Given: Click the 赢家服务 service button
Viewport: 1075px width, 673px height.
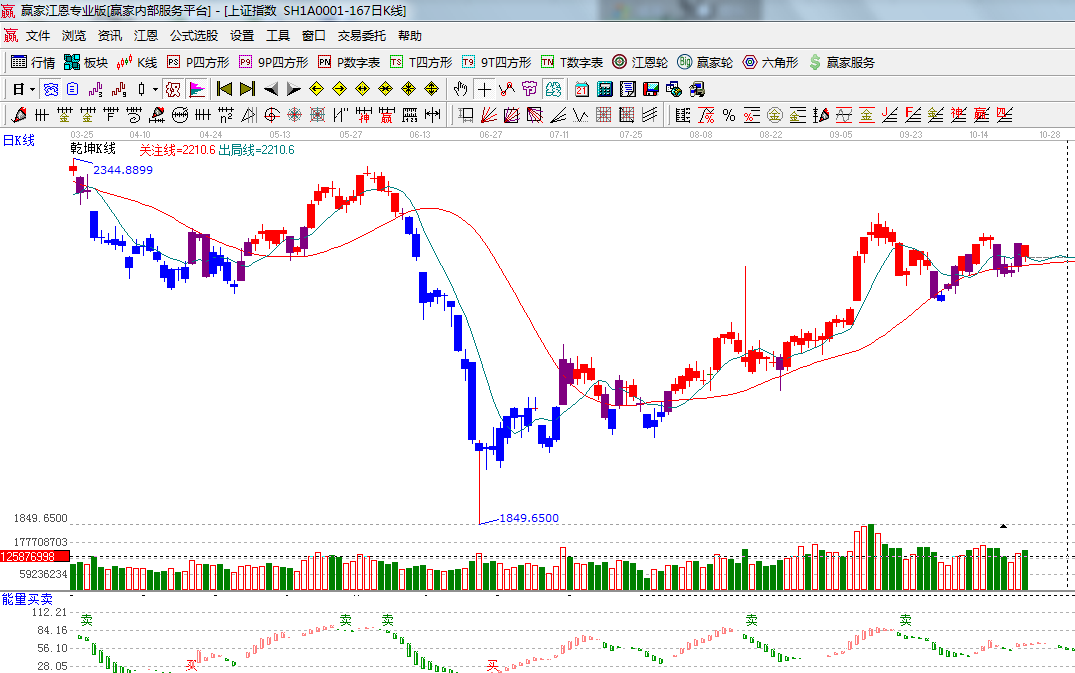Looking at the screenshot, I should click(x=841, y=62).
